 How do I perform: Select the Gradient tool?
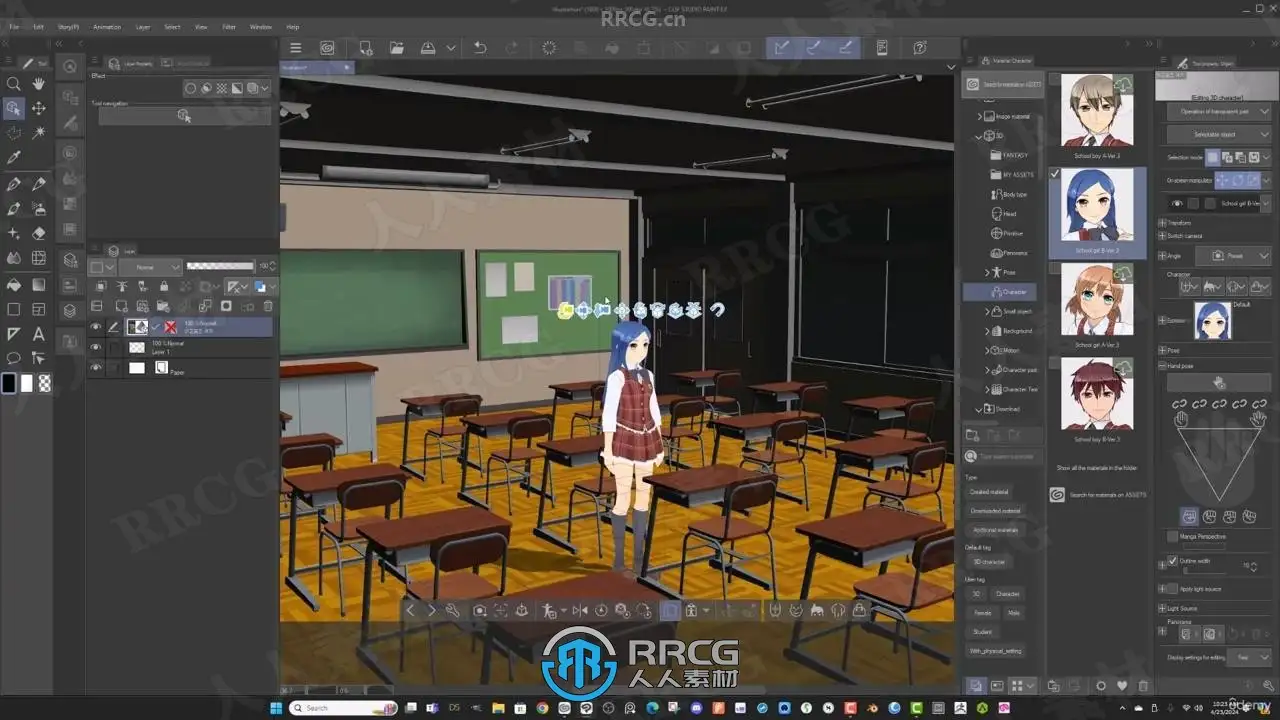39,284
